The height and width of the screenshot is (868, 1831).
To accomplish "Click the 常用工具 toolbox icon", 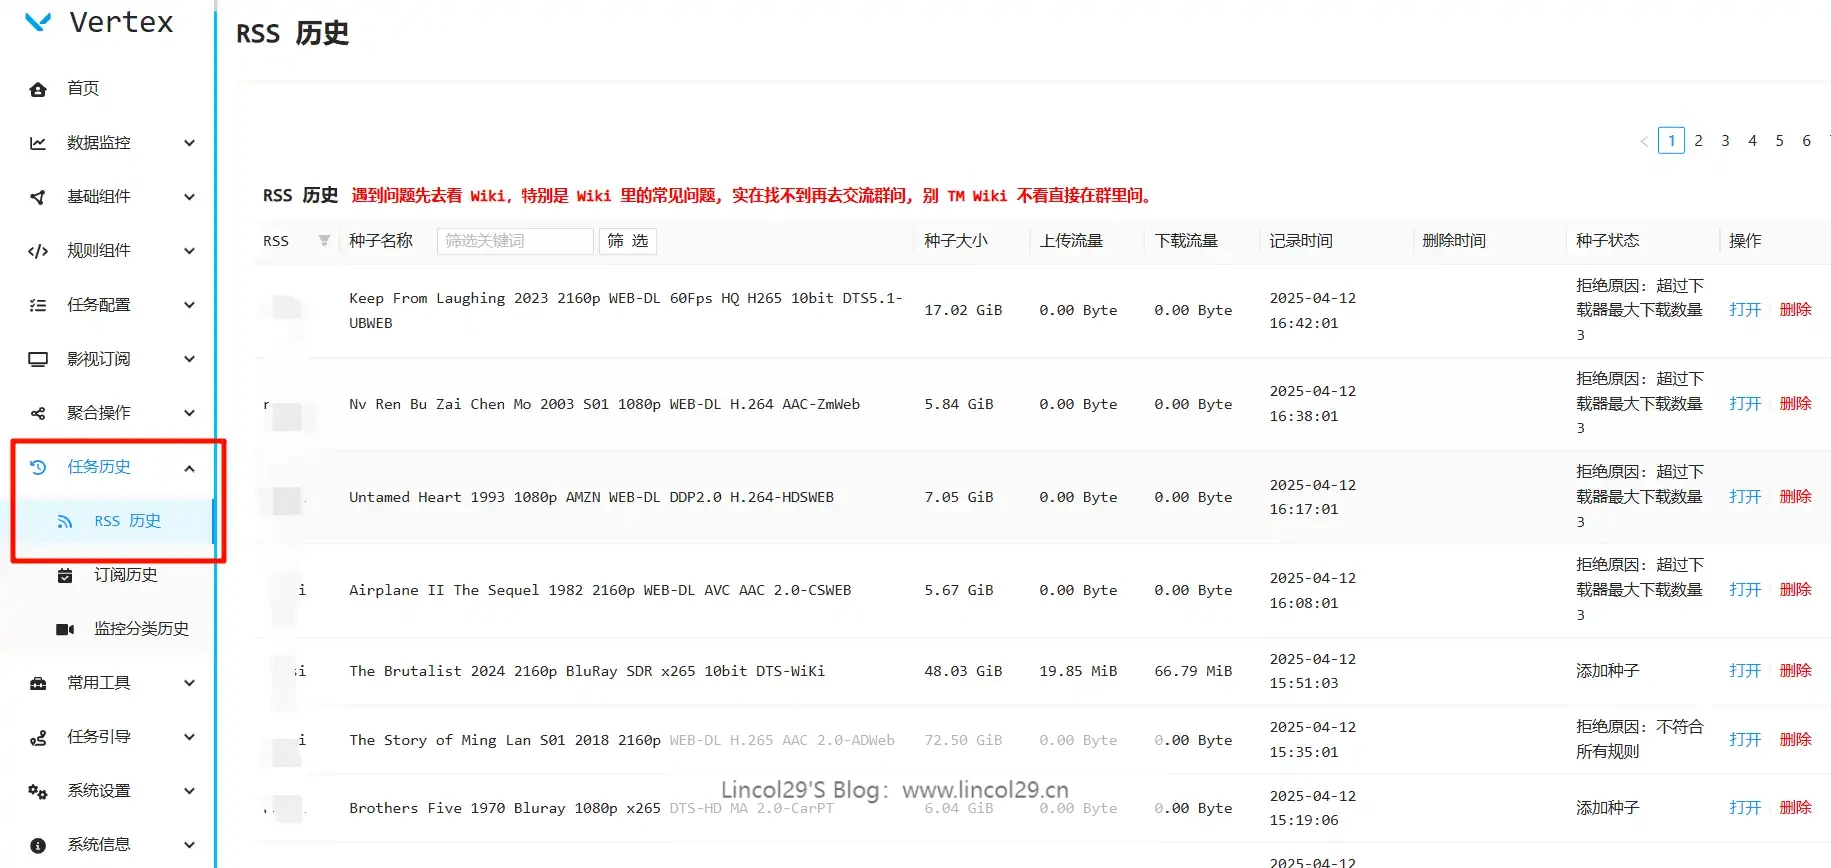I will point(38,683).
